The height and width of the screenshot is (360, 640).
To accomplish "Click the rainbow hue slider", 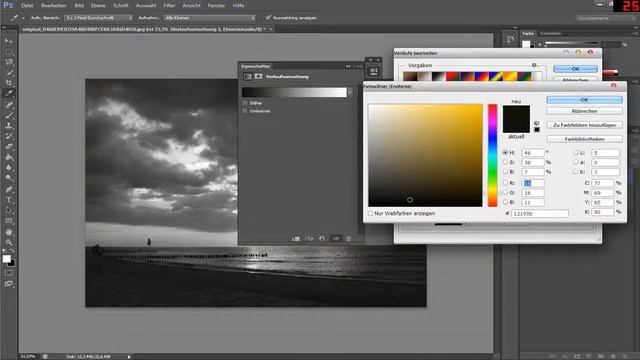I will click(x=493, y=155).
